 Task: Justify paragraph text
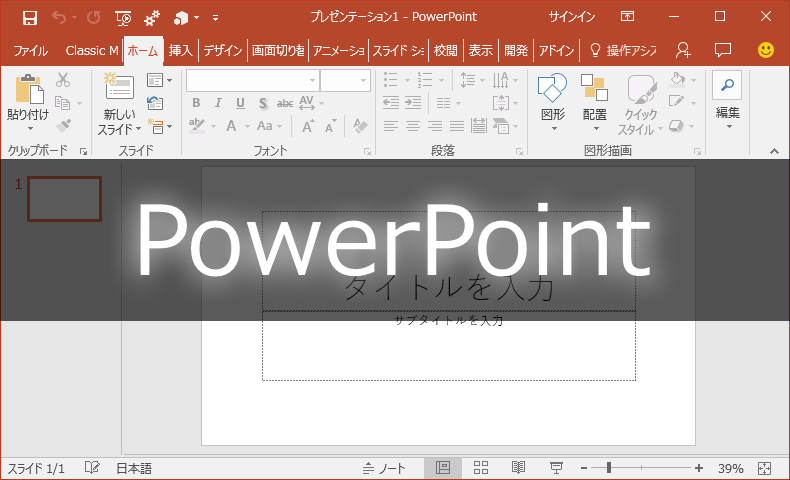[457, 126]
